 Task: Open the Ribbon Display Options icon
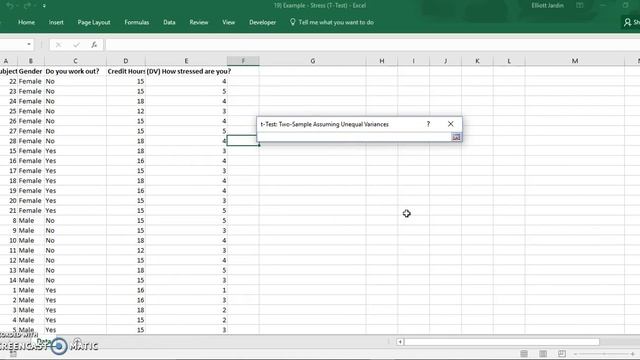pos(580,6)
